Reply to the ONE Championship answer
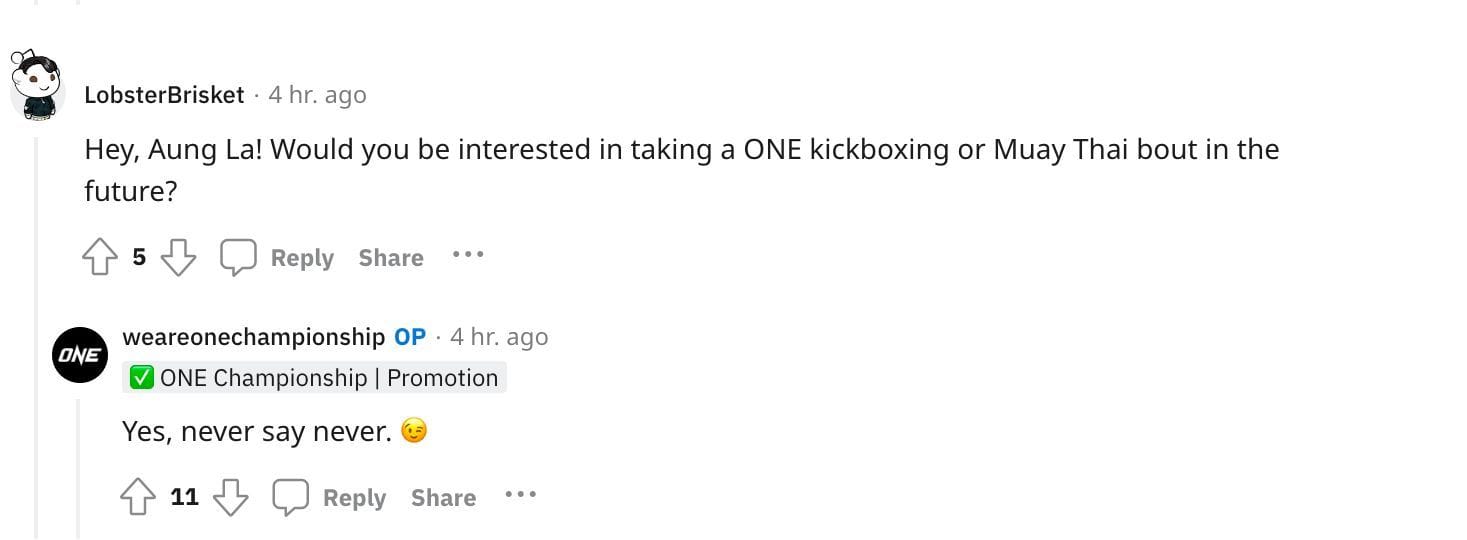 (354, 497)
